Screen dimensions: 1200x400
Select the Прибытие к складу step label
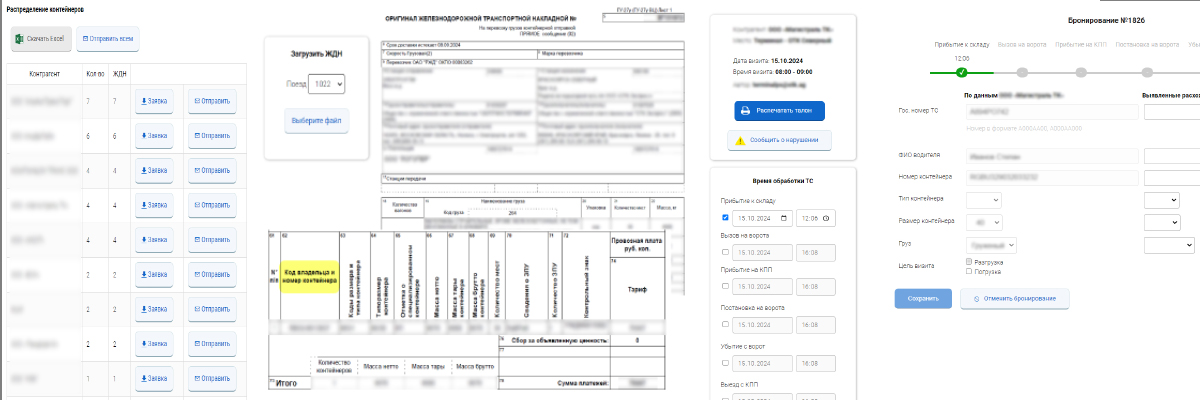pos(962,45)
